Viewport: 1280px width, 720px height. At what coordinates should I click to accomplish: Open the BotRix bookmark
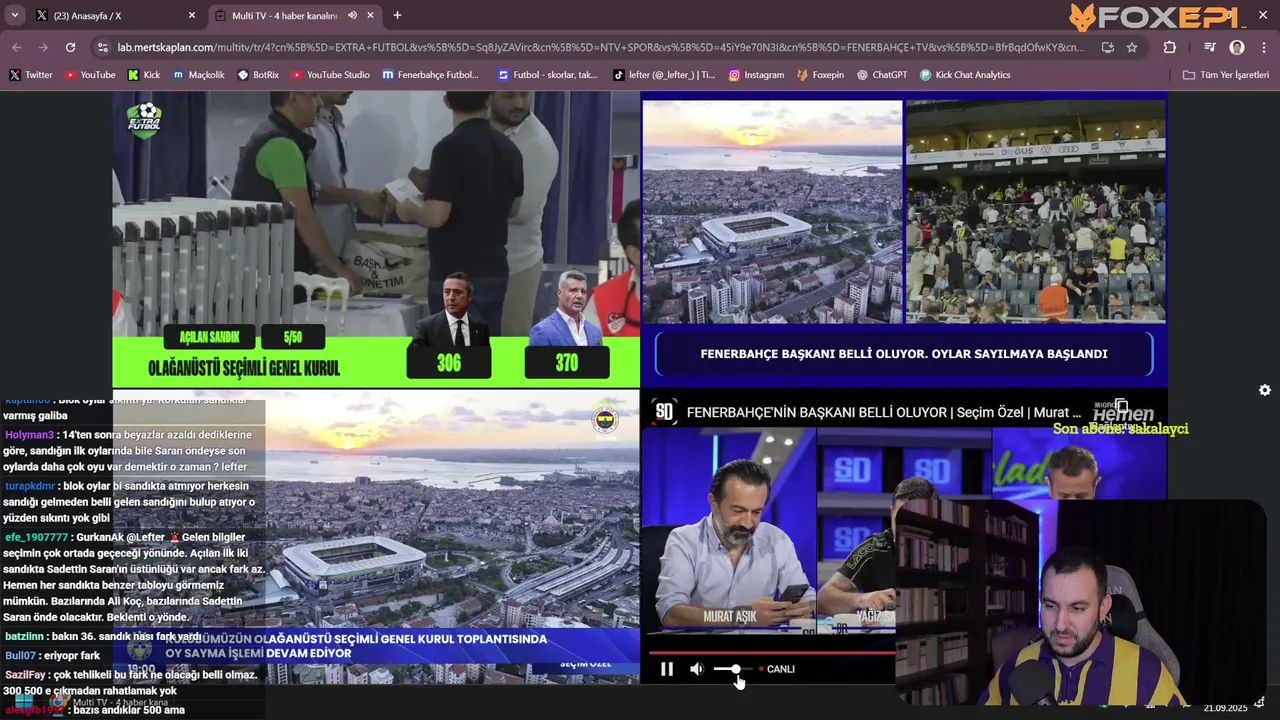coord(258,75)
